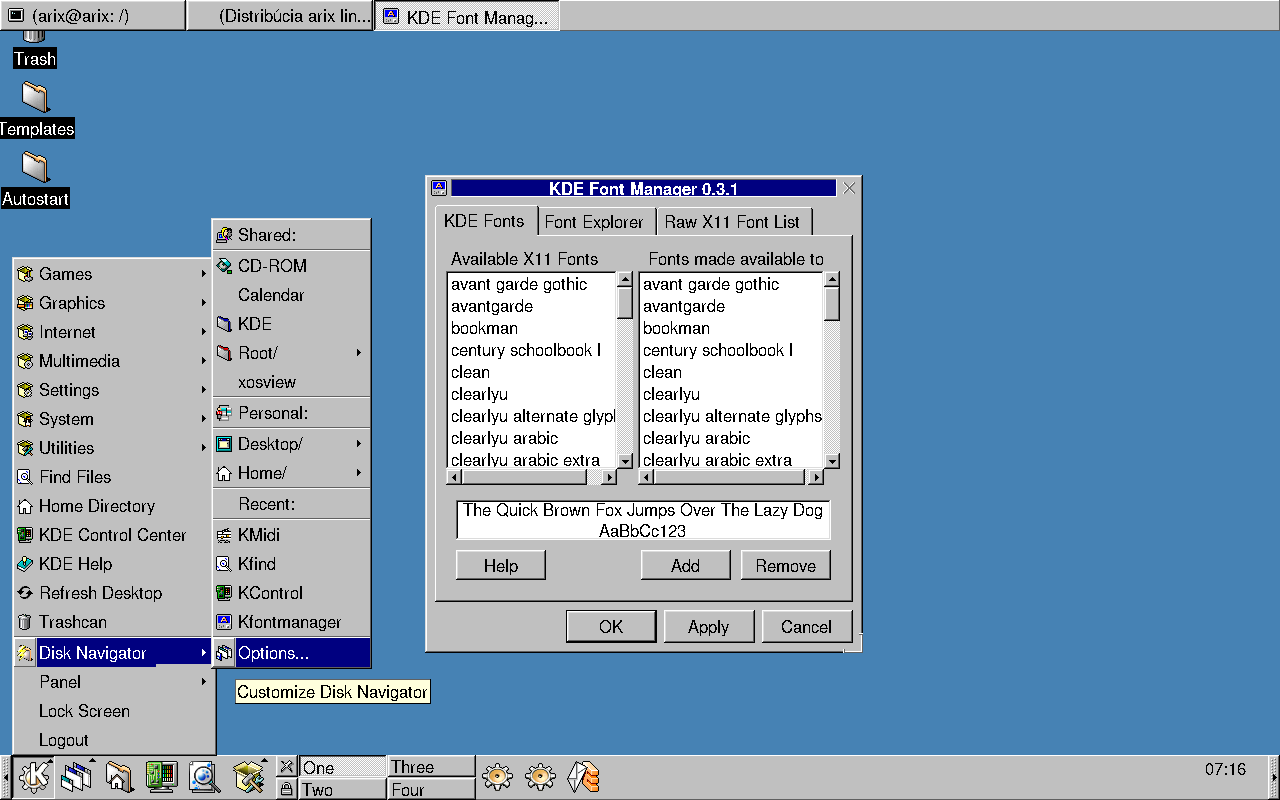Open Home Directory menu entry
Viewport: 1280px width, 800px height.
click(114, 506)
